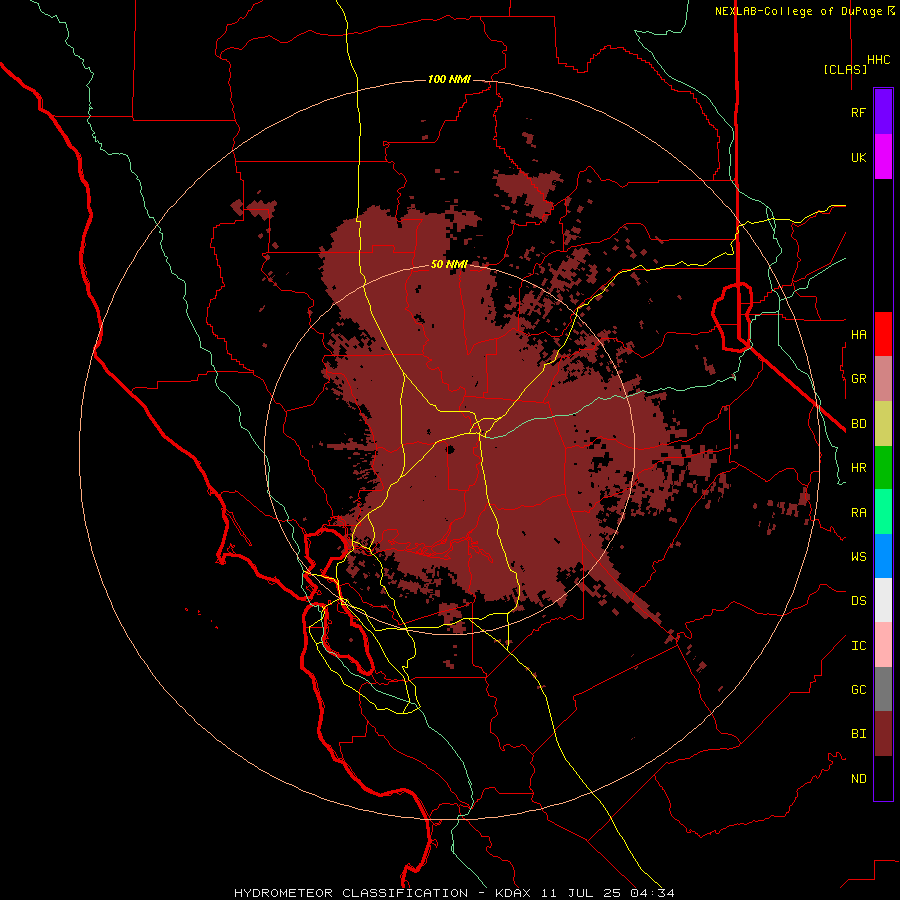
Task: Click the WS blue legend swatch
Action: tap(883, 556)
